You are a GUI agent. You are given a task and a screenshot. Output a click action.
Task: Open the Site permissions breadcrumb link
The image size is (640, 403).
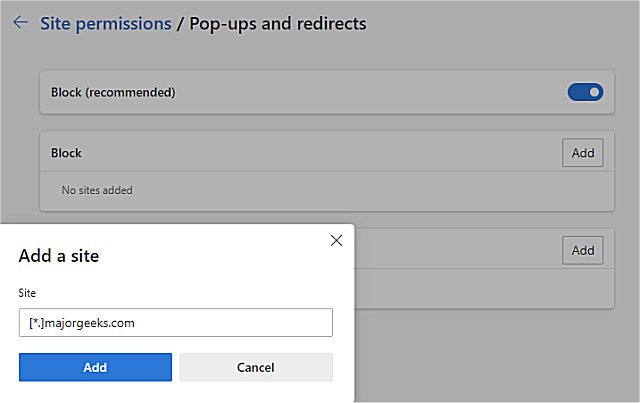[x=105, y=23]
